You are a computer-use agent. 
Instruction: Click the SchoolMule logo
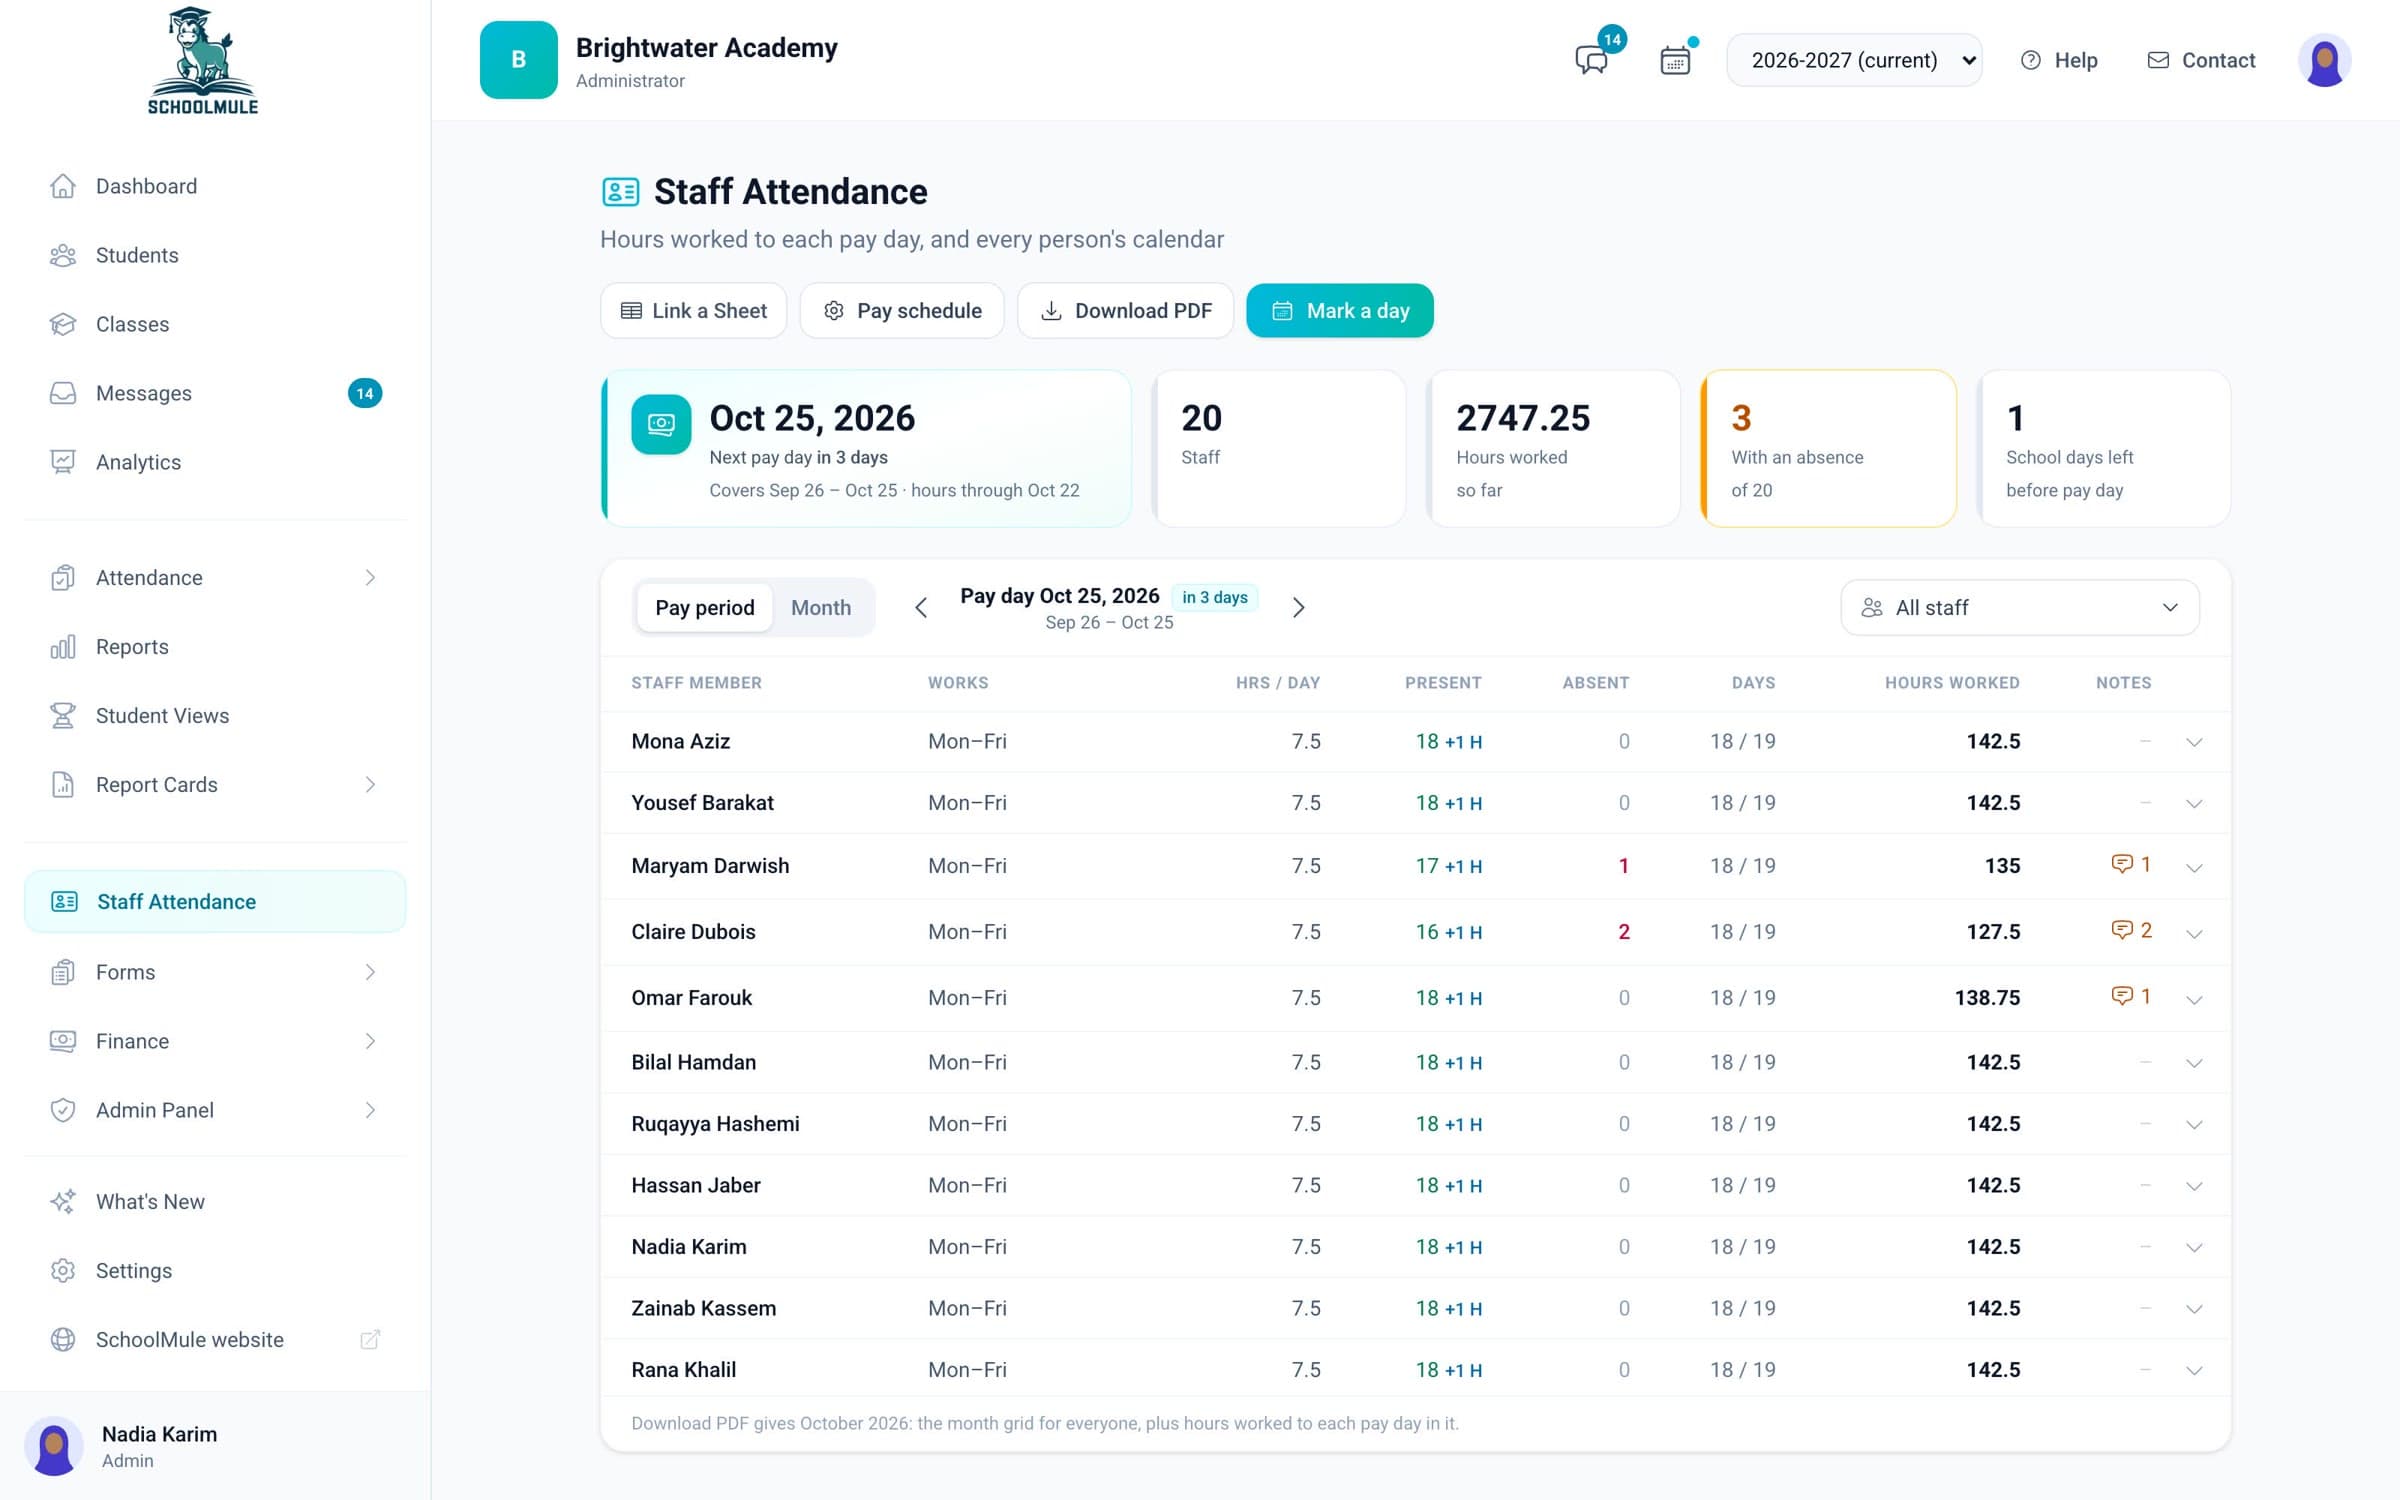click(x=203, y=60)
